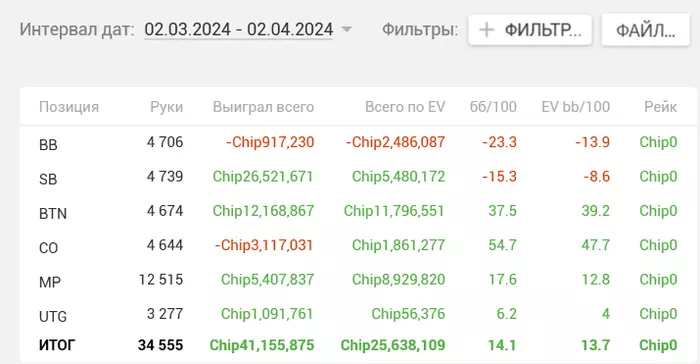Click the Chip41,155,875 total winnings value
The image size is (700, 364).
click(x=262, y=345)
